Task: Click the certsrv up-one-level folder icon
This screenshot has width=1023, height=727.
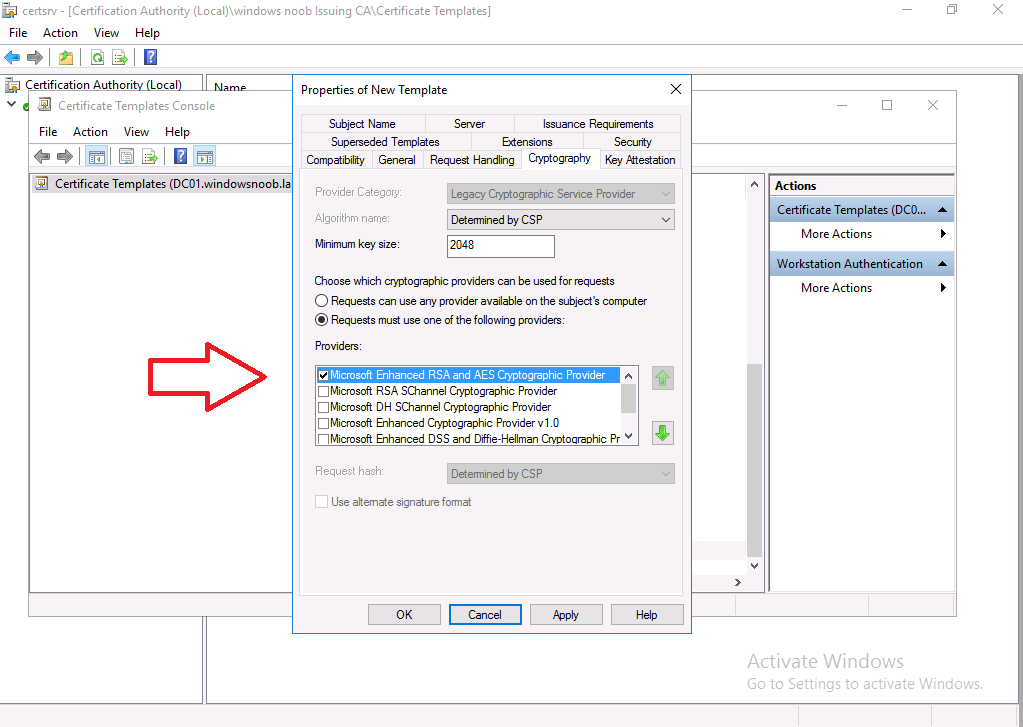Action: (66, 57)
